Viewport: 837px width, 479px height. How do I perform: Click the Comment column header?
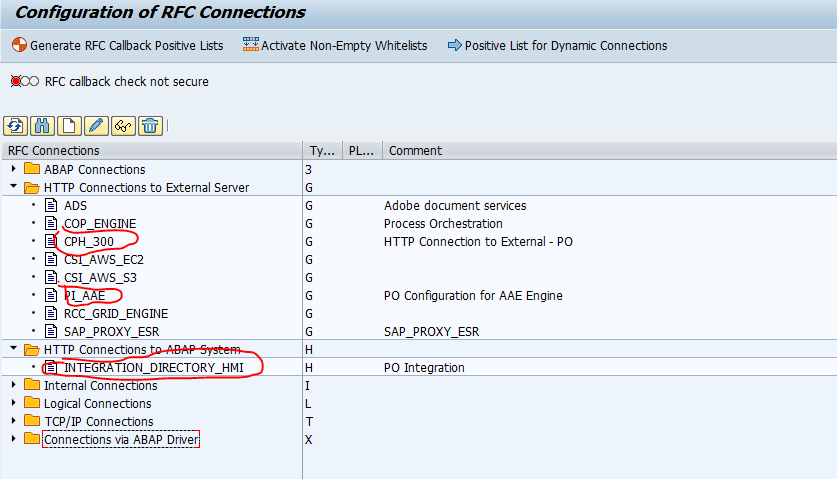(610, 151)
